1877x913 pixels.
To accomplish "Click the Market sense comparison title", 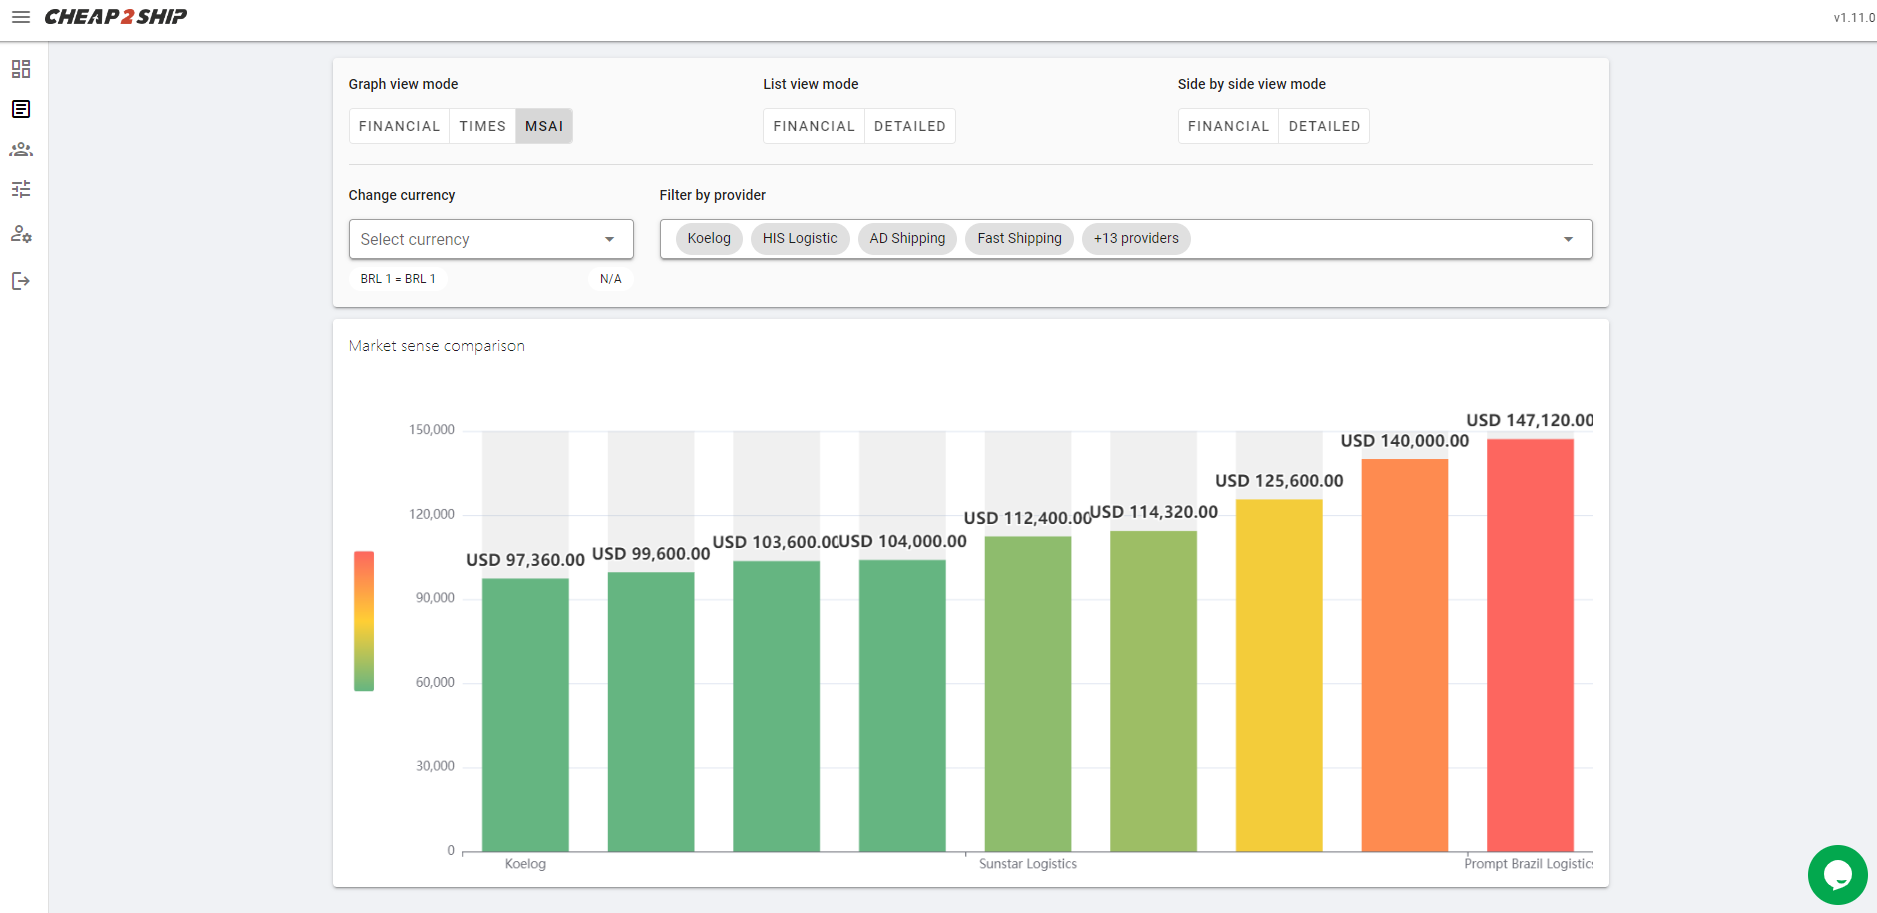I will point(437,346).
